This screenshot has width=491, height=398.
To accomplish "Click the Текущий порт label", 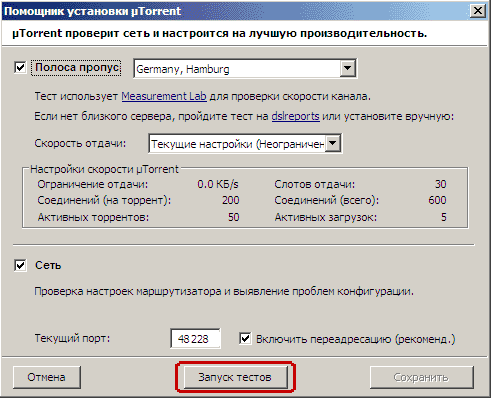I will 72,338.
